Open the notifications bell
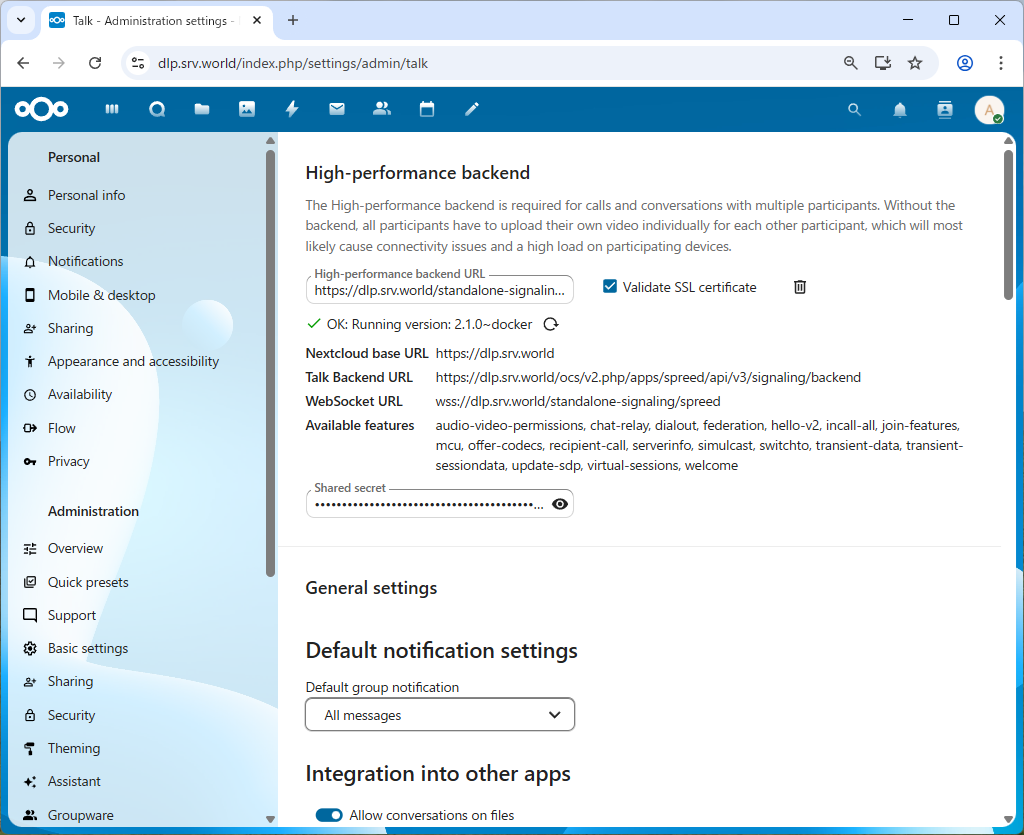The image size is (1024, 835). (x=900, y=110)
